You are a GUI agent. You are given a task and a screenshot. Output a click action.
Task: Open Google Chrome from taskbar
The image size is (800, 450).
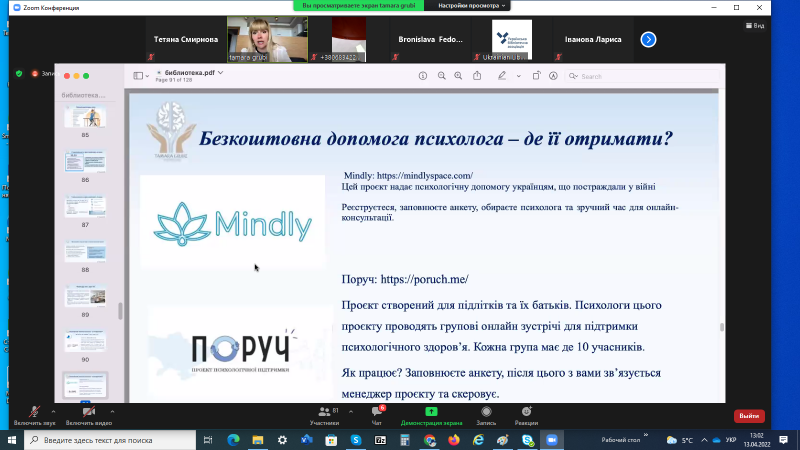pos(430,440)
